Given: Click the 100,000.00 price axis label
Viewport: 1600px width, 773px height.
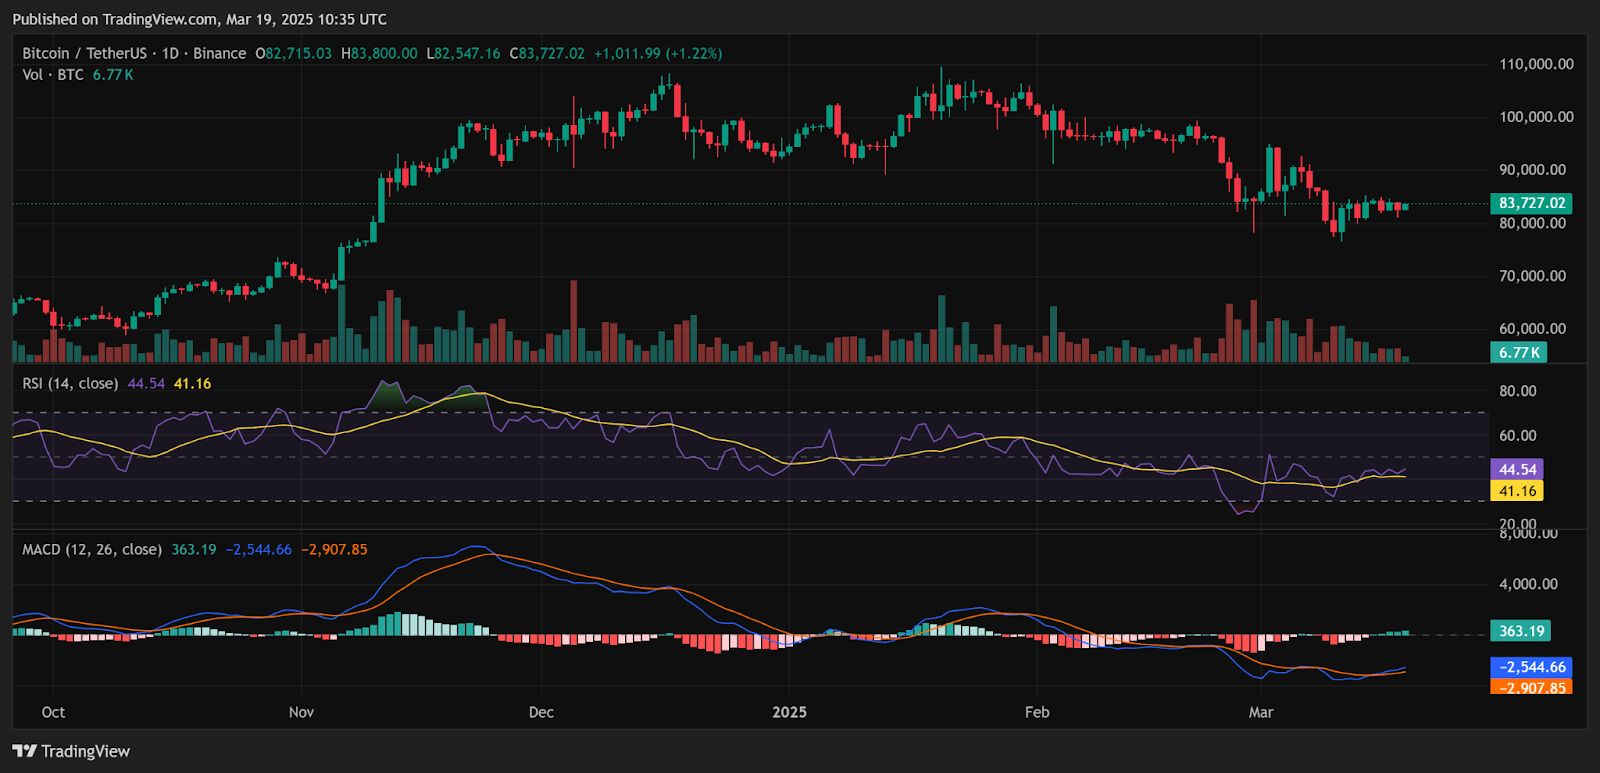Looking at the screenshot, I should pos(1536,117).
